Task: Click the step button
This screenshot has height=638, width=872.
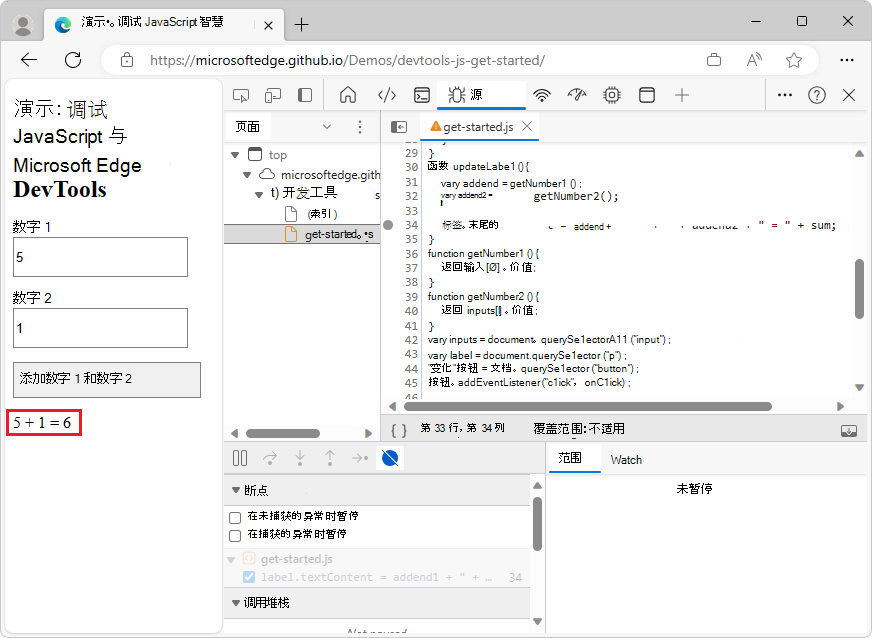Action: (x=360, y=458)
